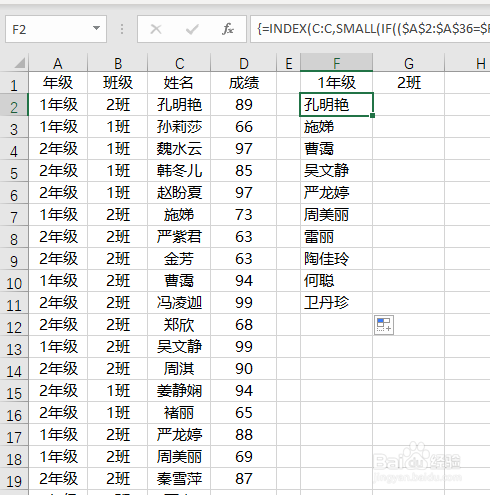490x495 pixels.
Task: Click score cell 73 for 施娣
Action: point(244,215)
